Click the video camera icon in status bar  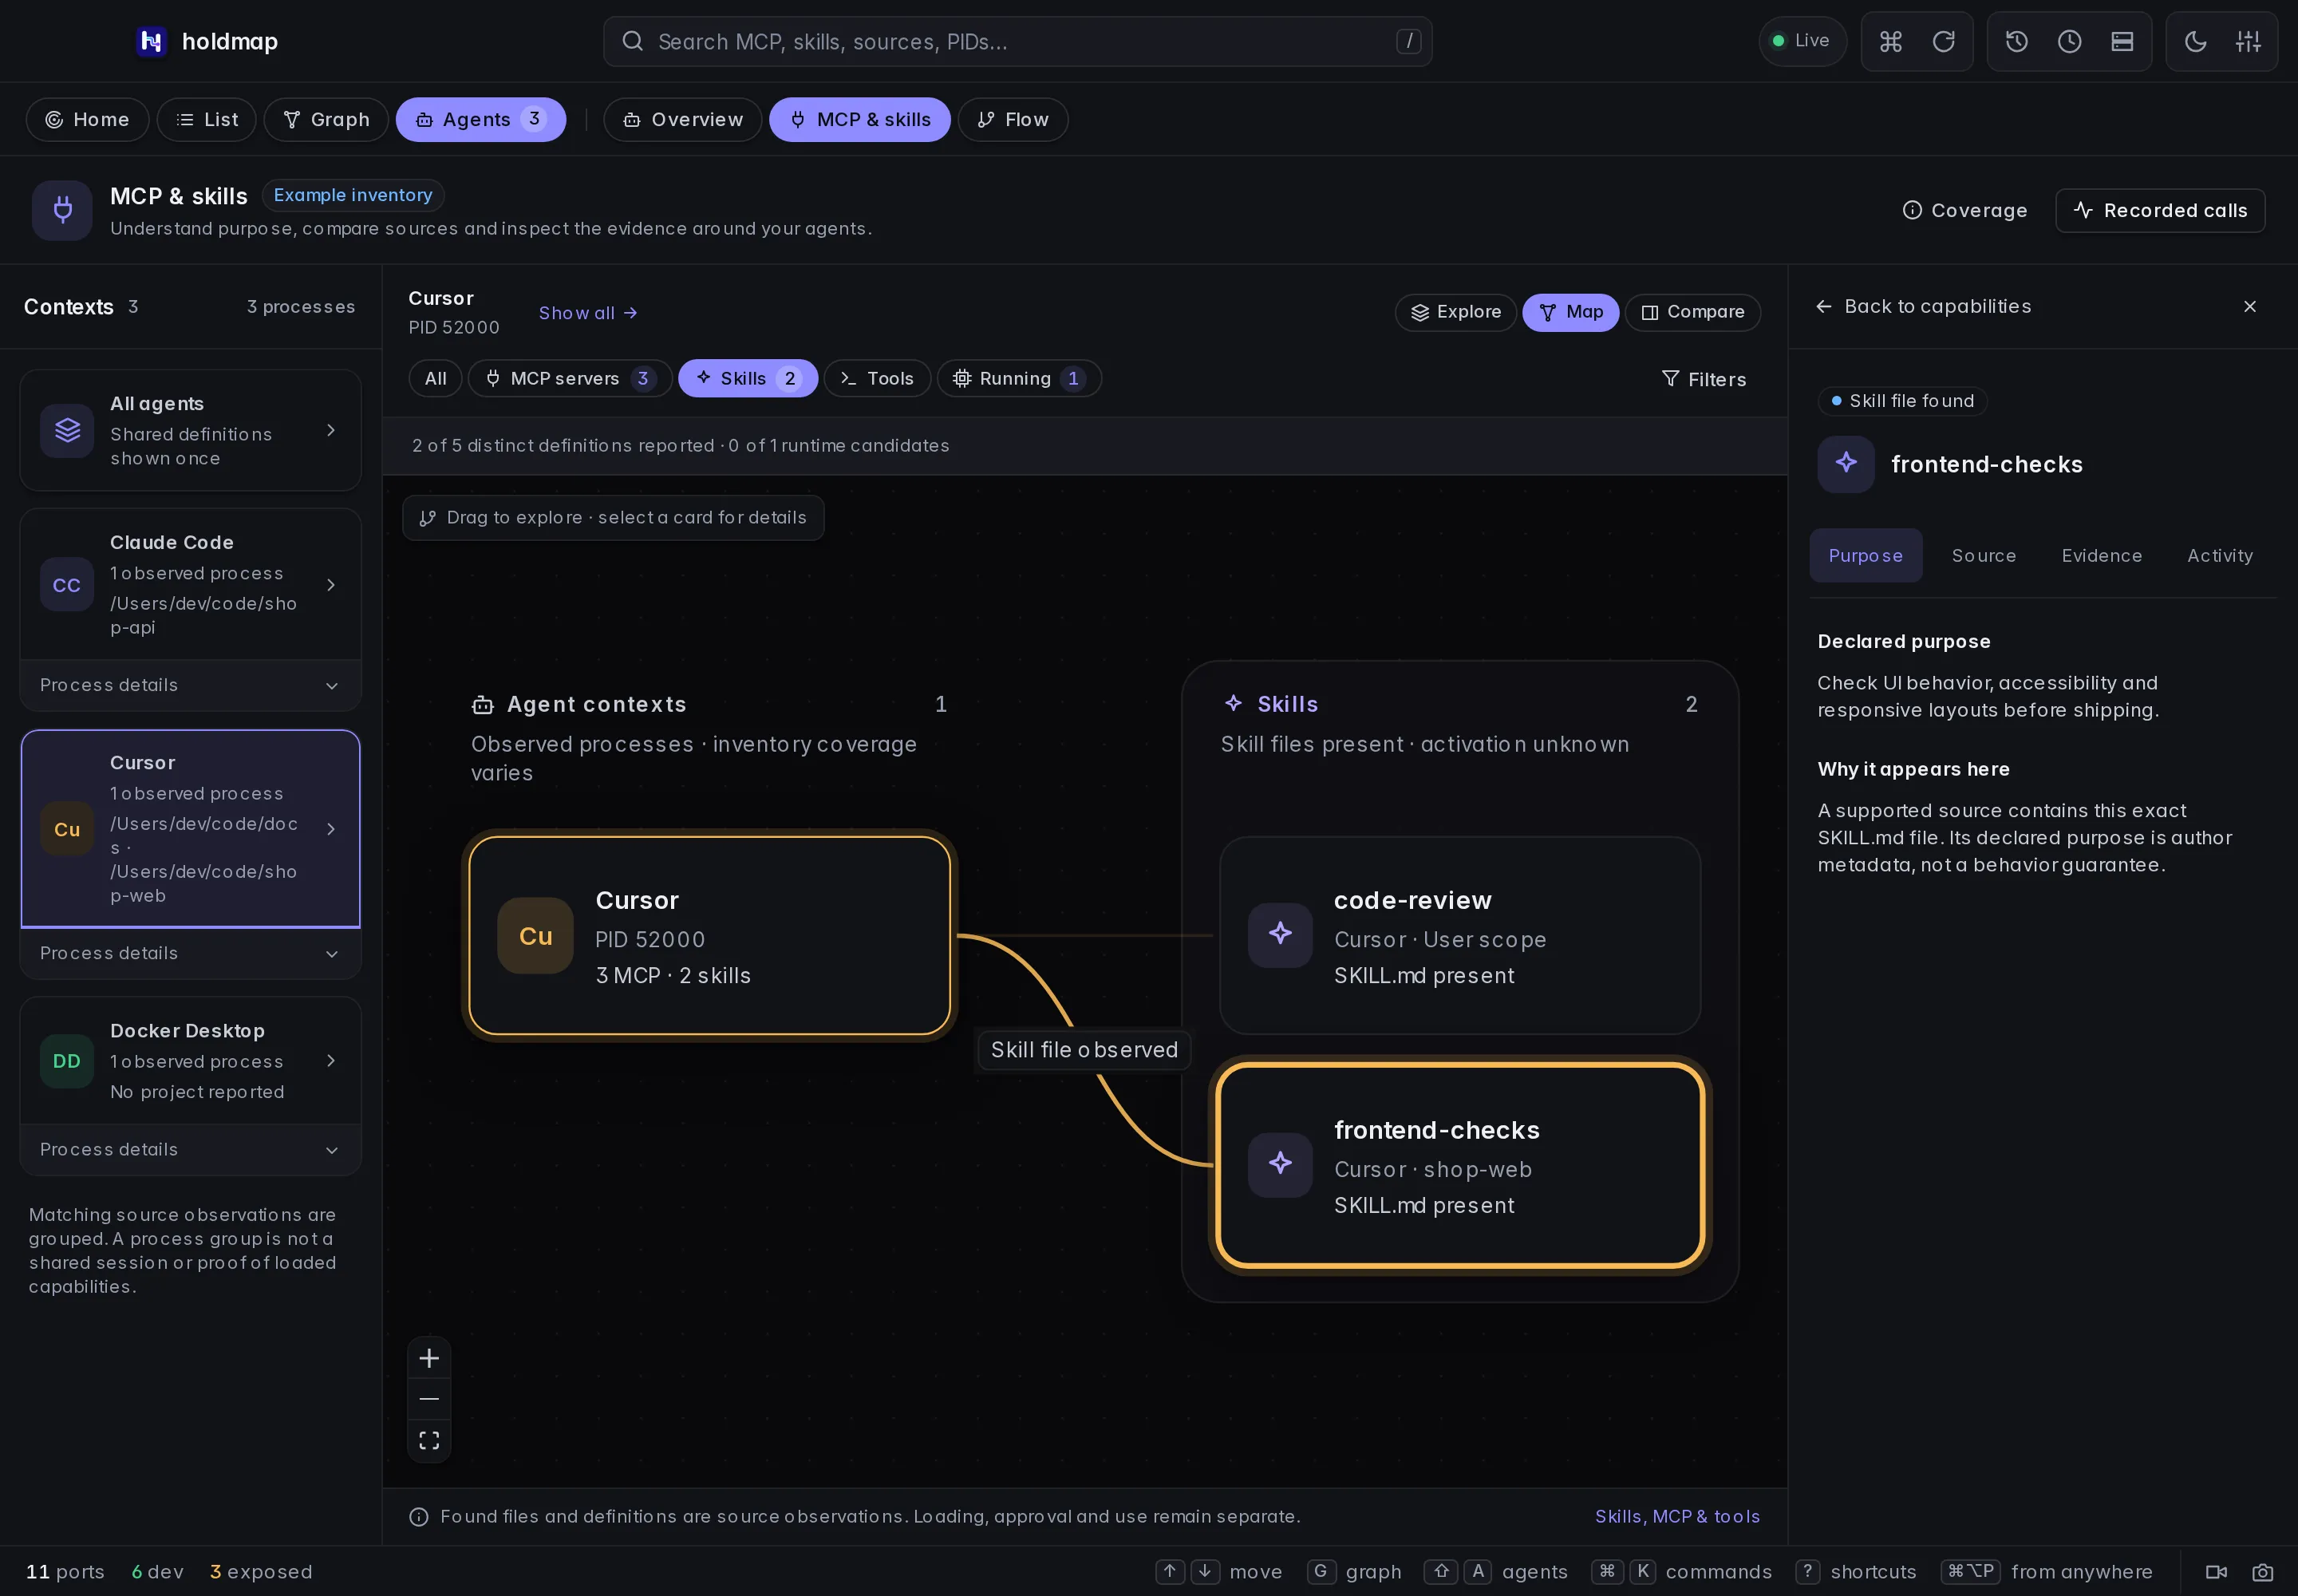point(2216,1571)
